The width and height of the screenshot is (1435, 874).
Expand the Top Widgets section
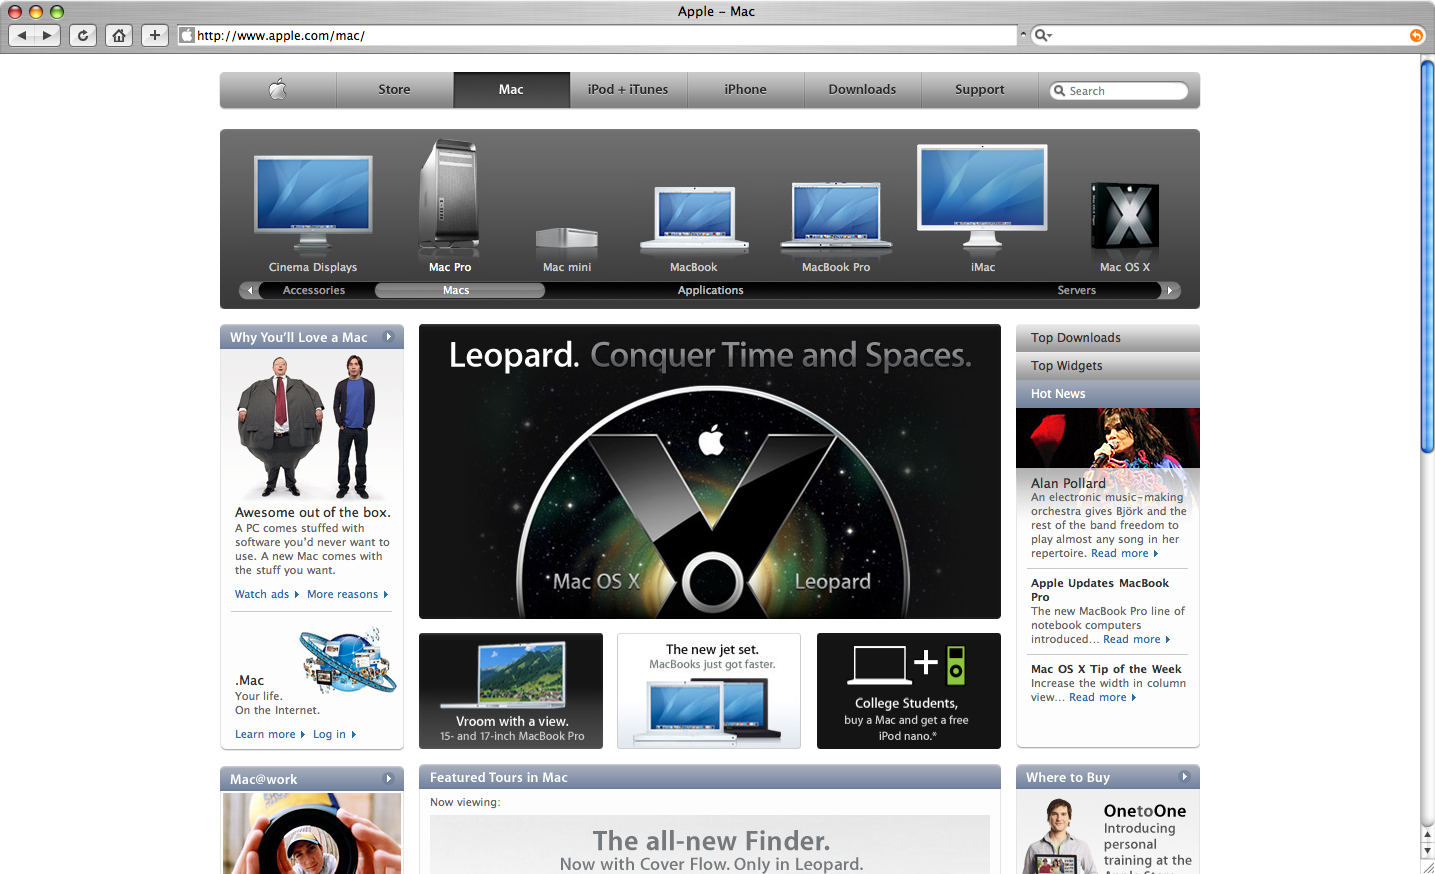point(1108,366)
